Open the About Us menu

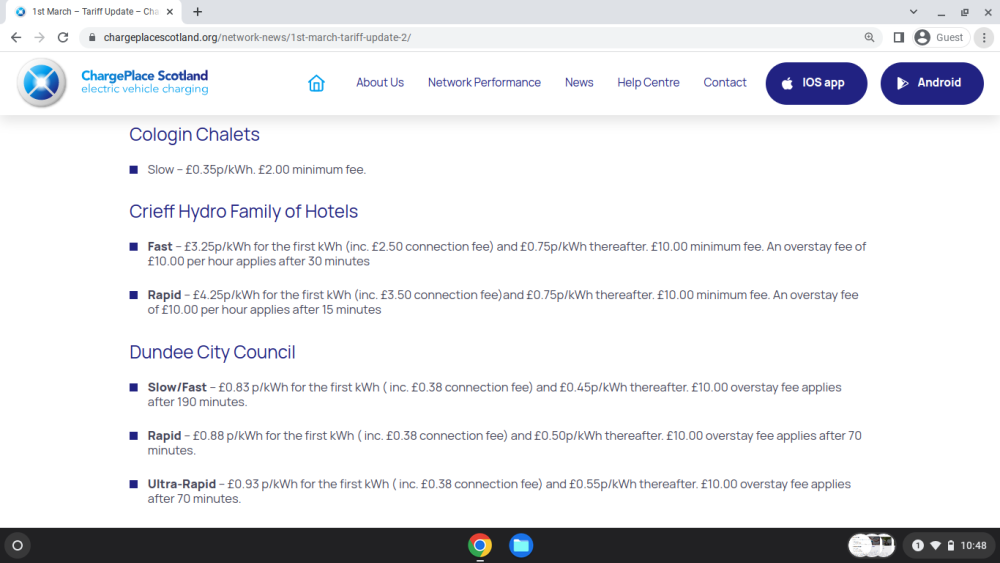coord(379,82)
